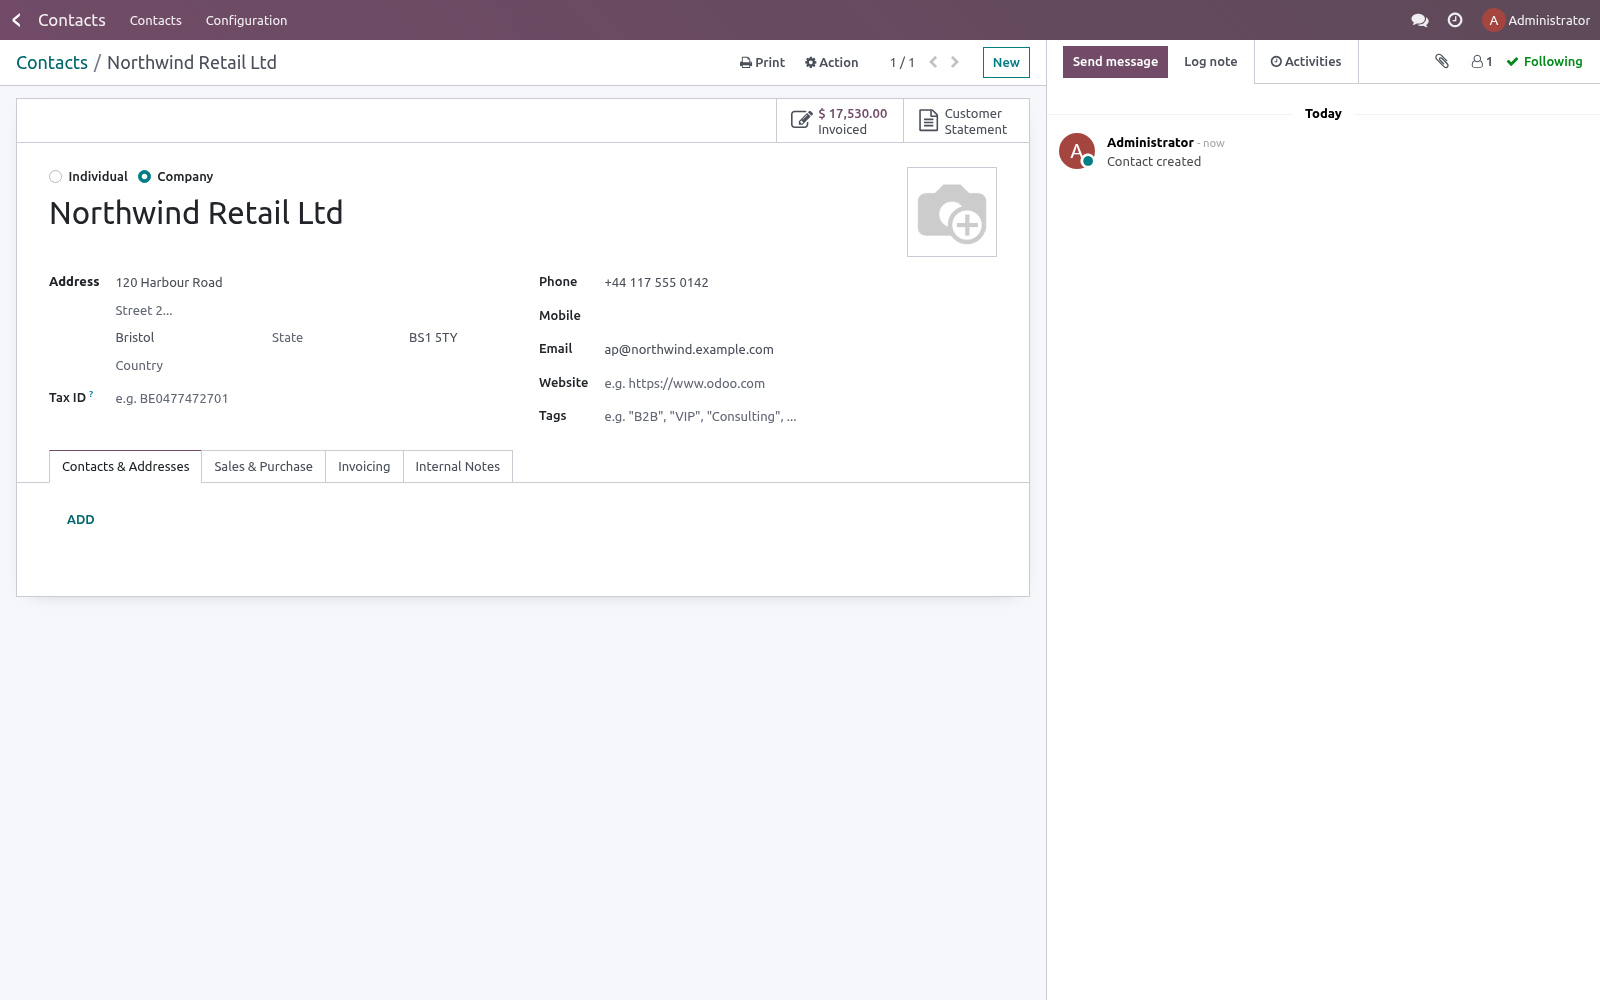The width and height of the screenshot is (1600, 1000).
Task: Open the Following subscription dropdown
Action: click(1544, 61)
